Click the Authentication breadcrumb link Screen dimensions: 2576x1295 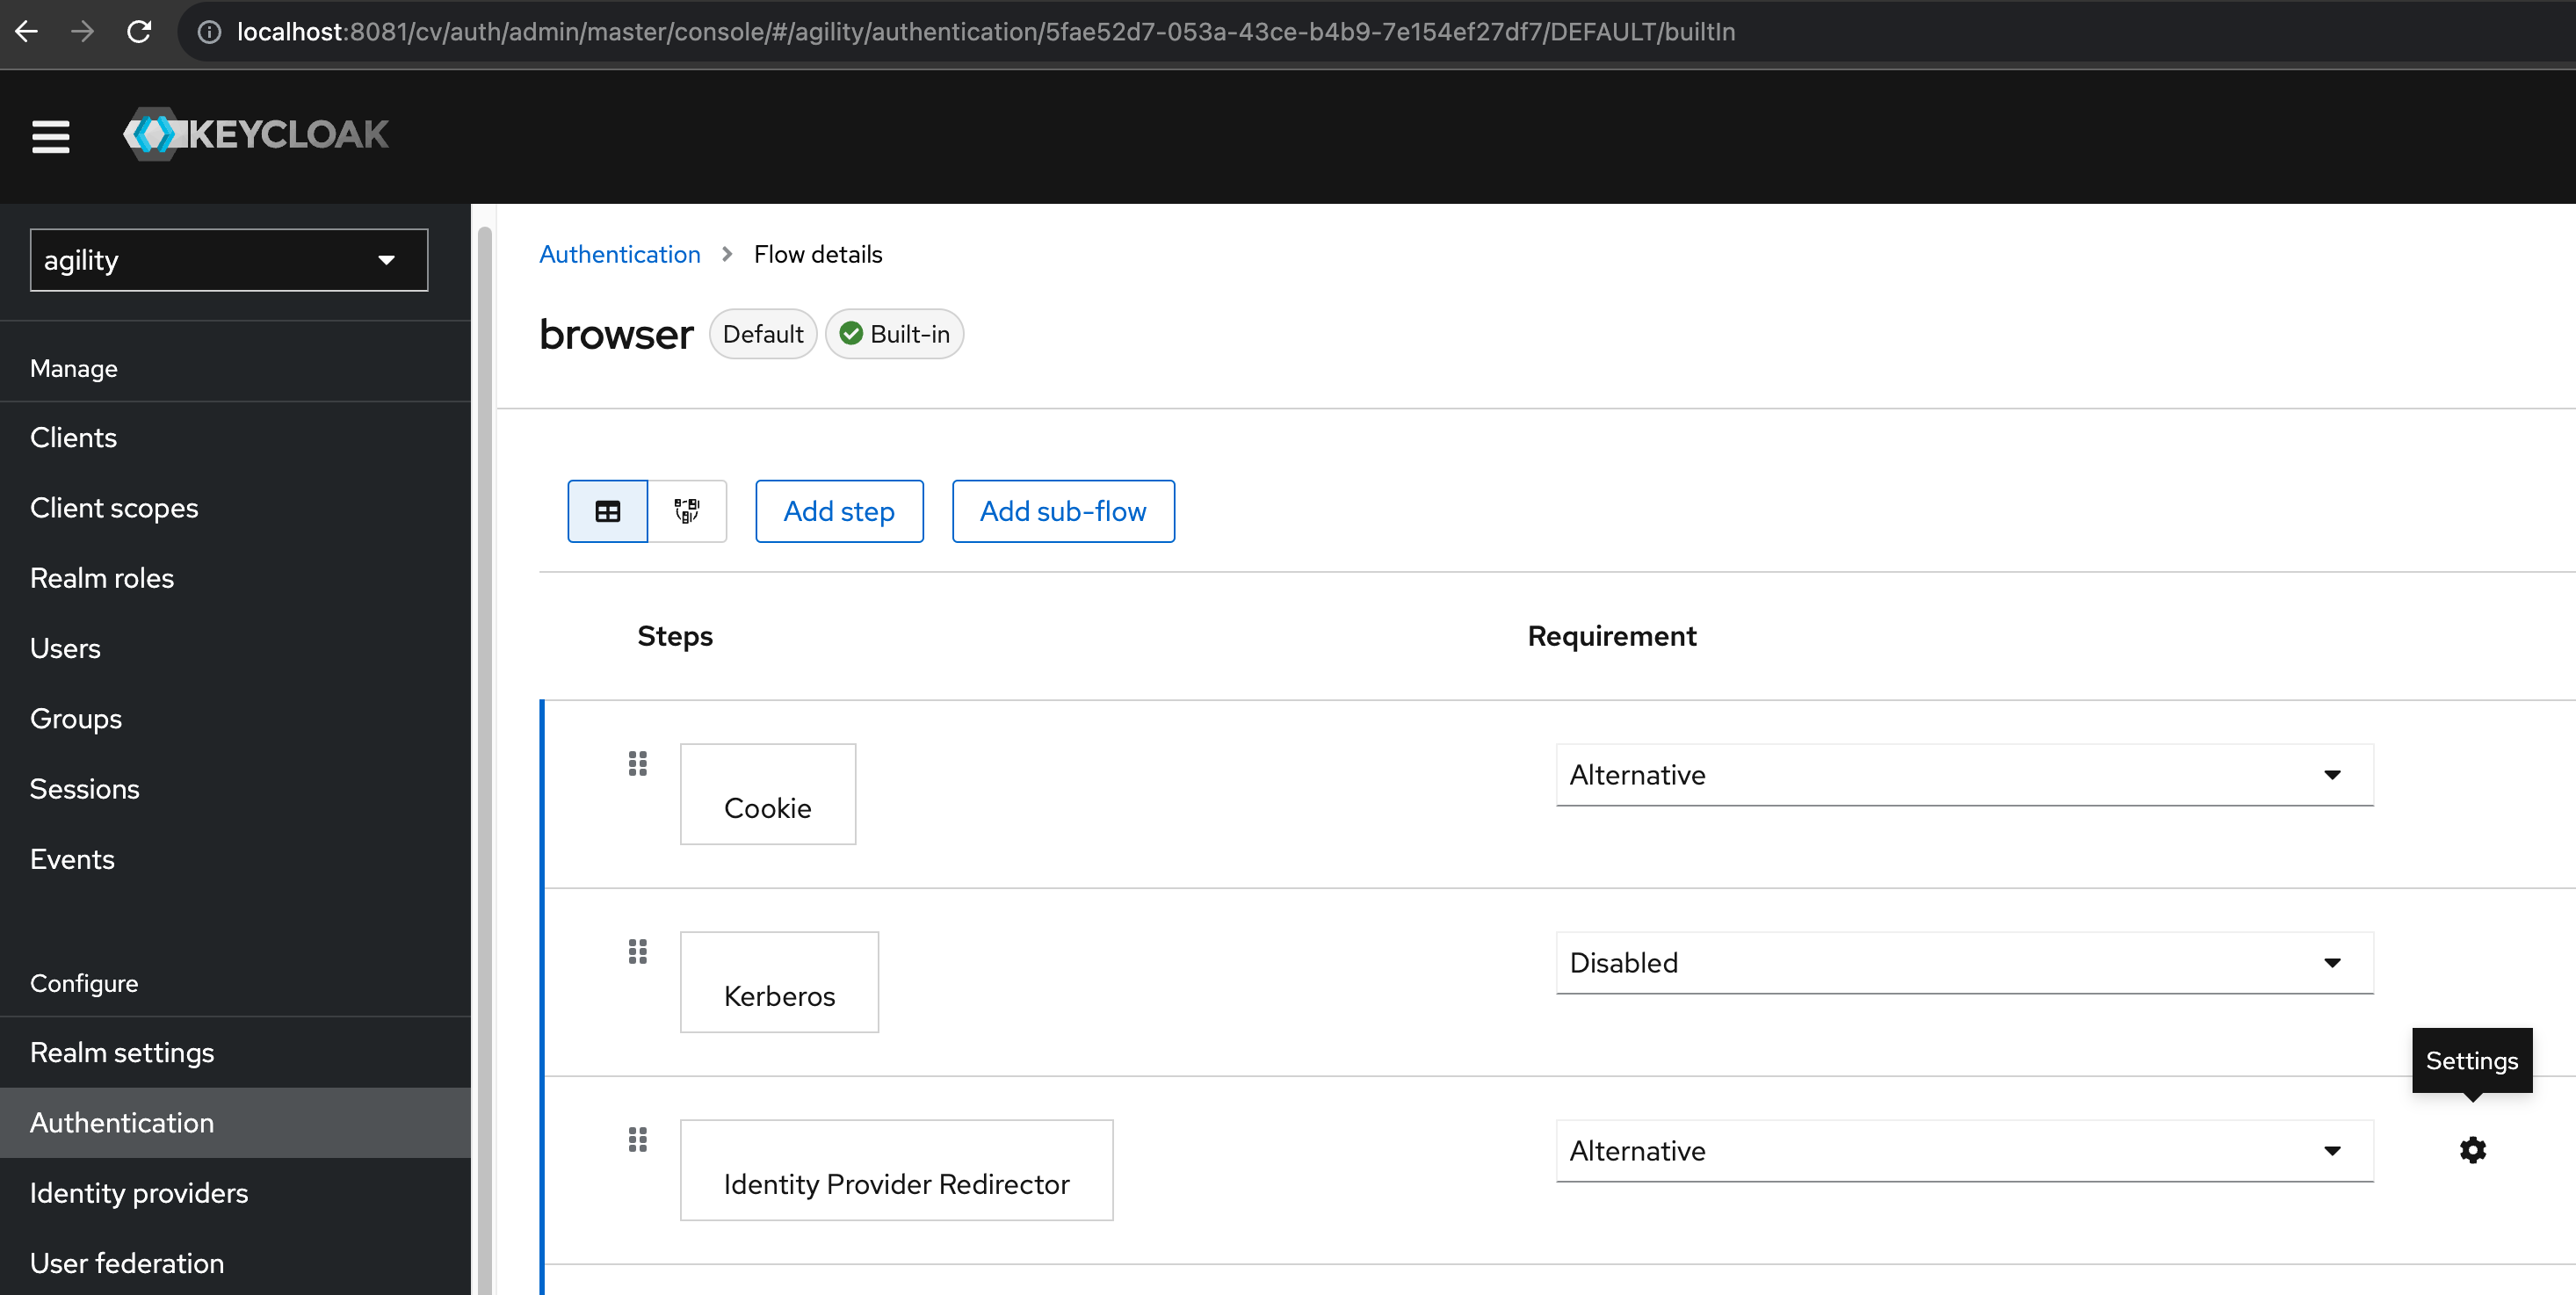click(x=621, y=255)
